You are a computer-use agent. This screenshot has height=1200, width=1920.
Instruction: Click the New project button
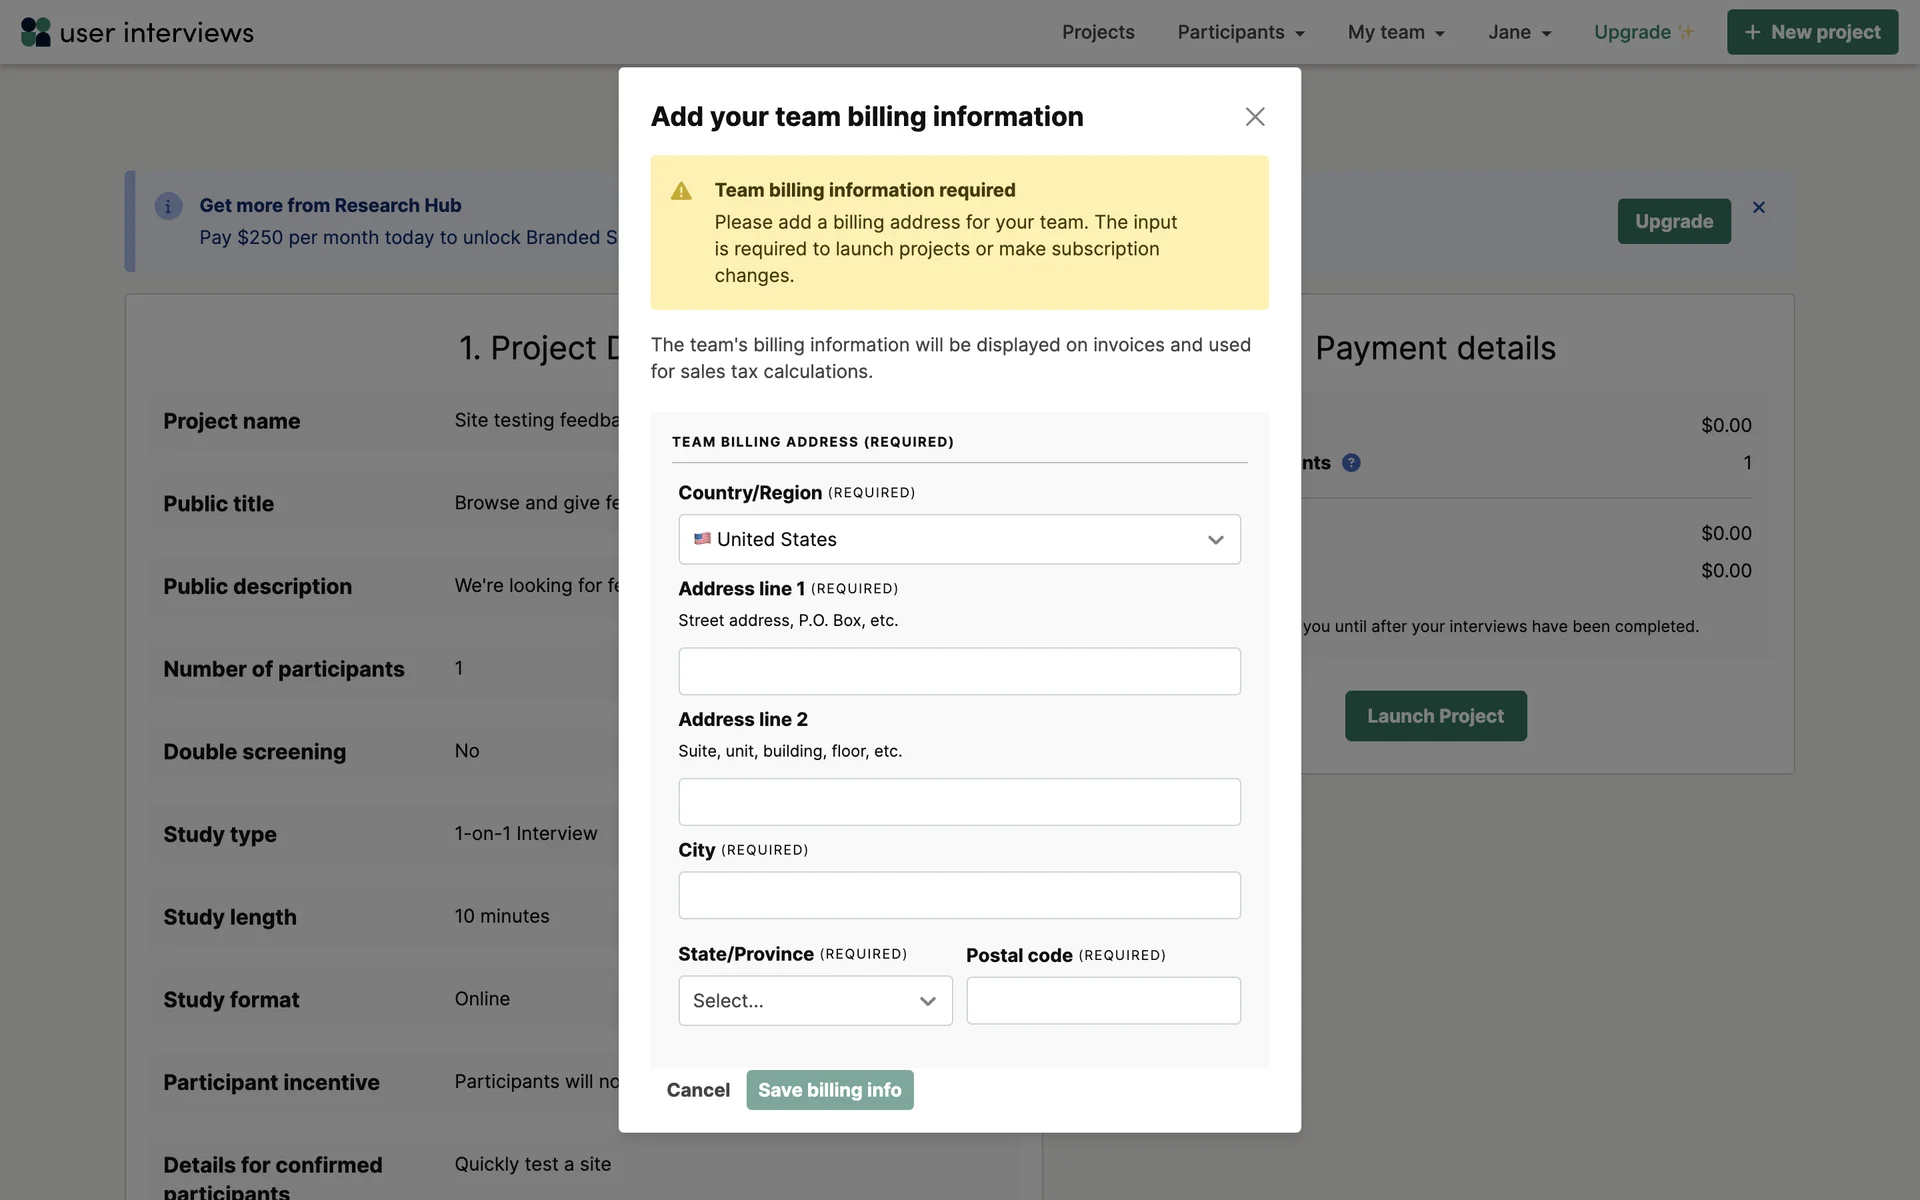pyautogui.click(x=1811, y=32)
